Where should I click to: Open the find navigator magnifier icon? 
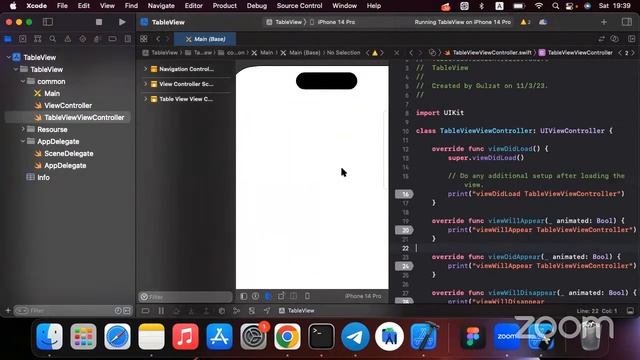[53, 39]
